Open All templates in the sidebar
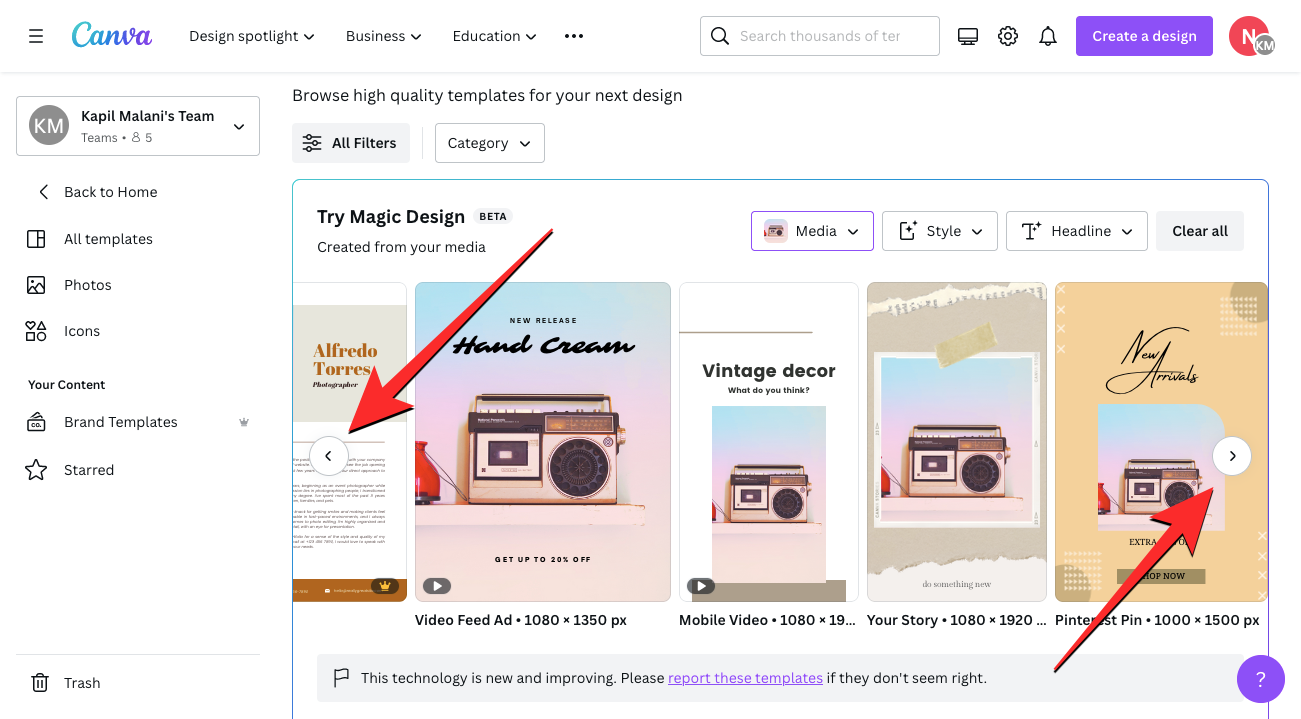The height and width of the screenshot is (719, 1301). 108,239
